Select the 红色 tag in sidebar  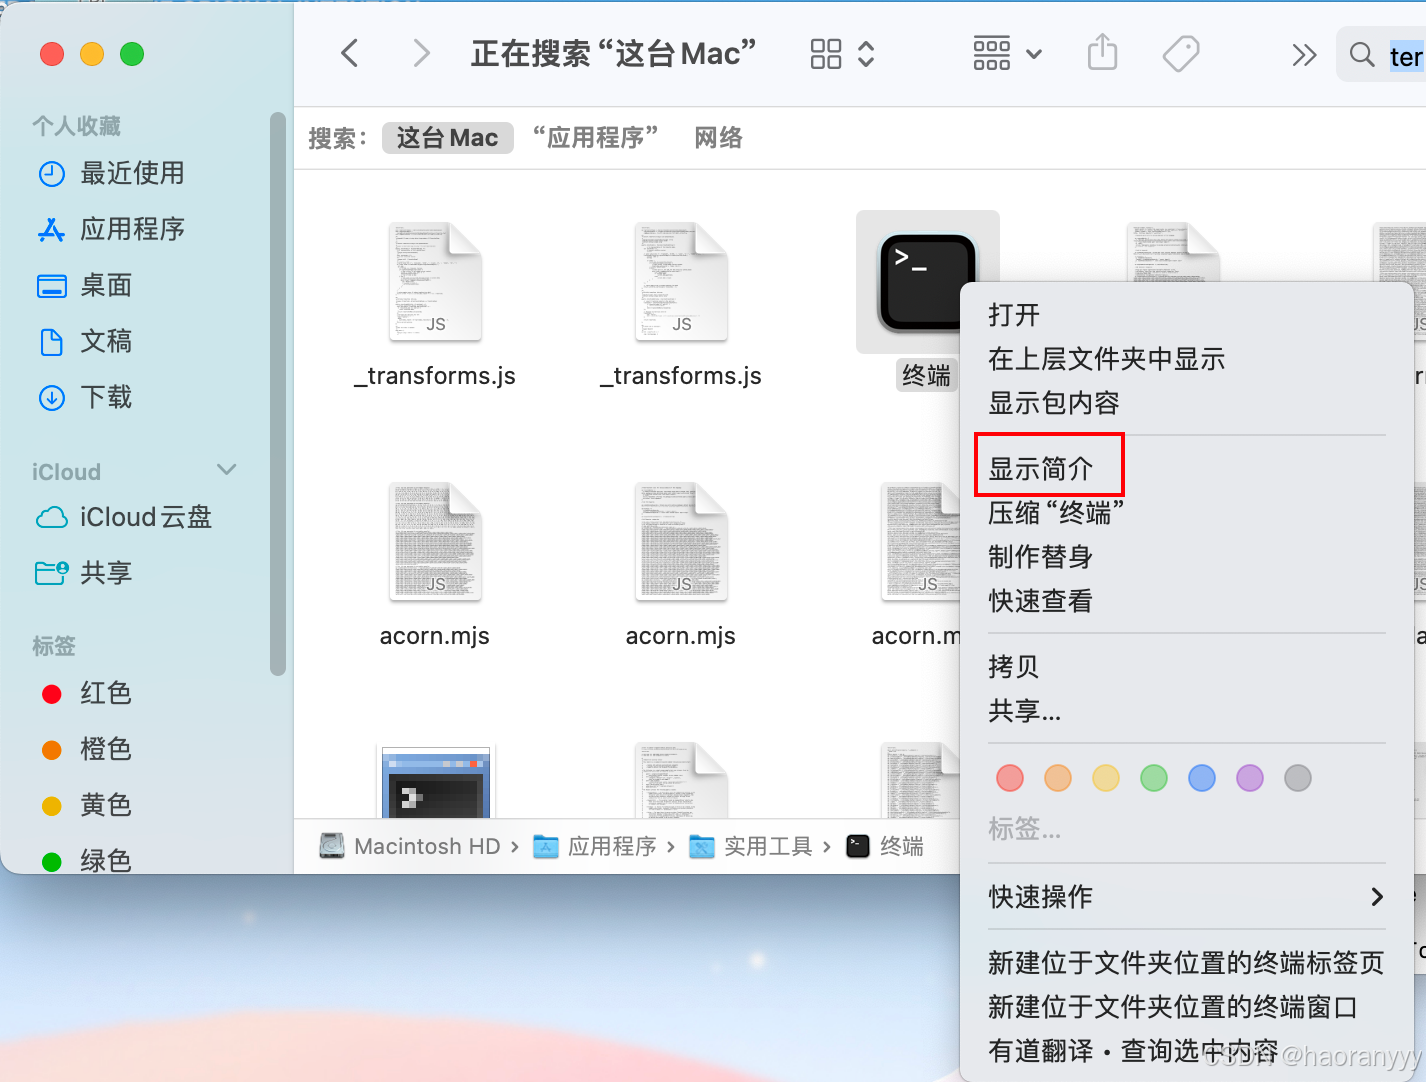(x=86, y=693)
